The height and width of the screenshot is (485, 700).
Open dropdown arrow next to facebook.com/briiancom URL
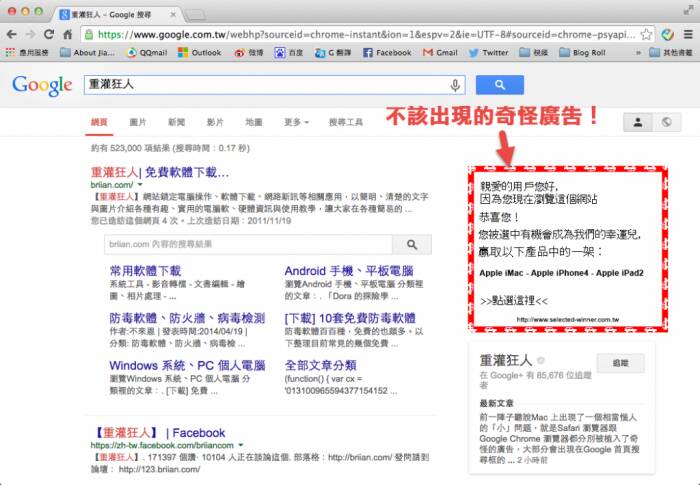point(241,445)
